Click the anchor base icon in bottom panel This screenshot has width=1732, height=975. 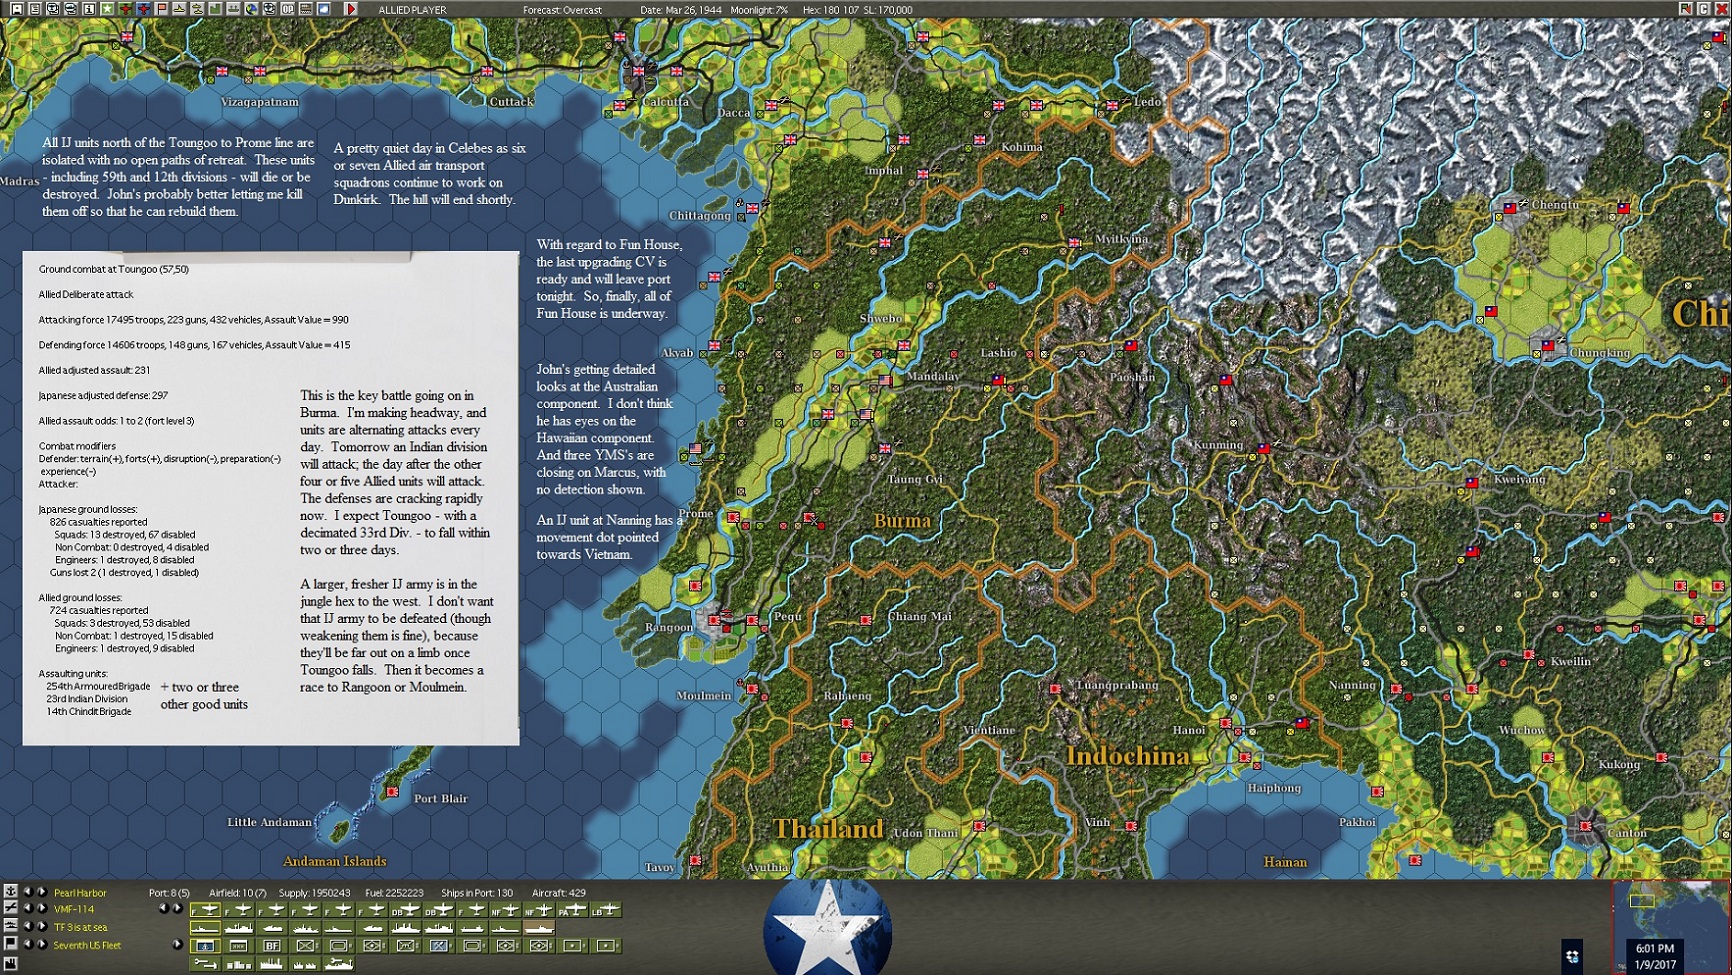pyautogui.click(x=10, y=891)
